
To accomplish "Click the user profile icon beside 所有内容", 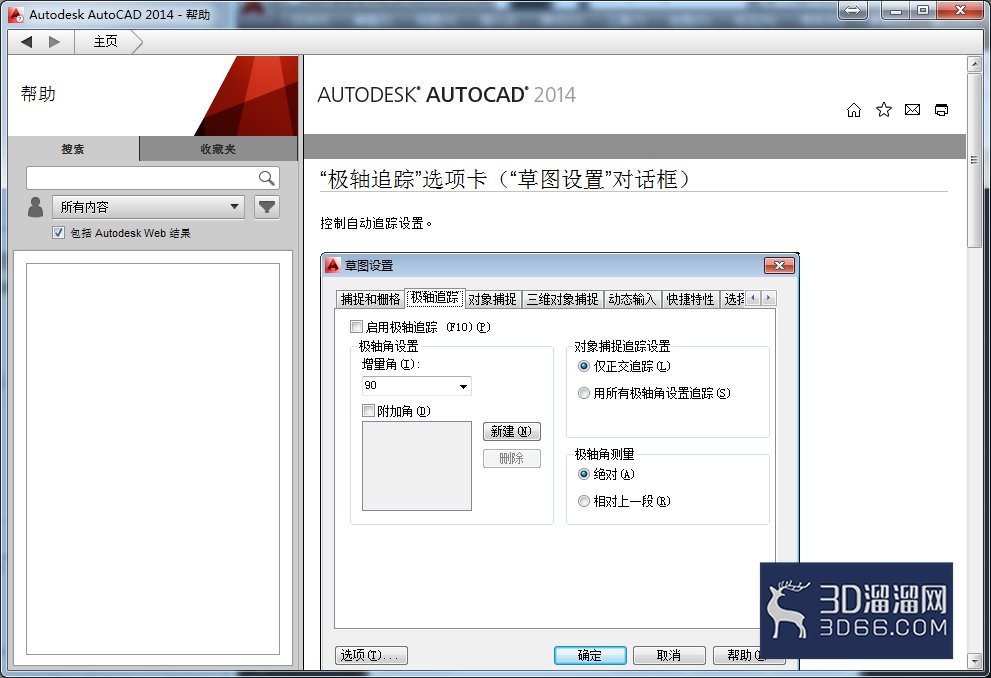I will click(36, 207).
